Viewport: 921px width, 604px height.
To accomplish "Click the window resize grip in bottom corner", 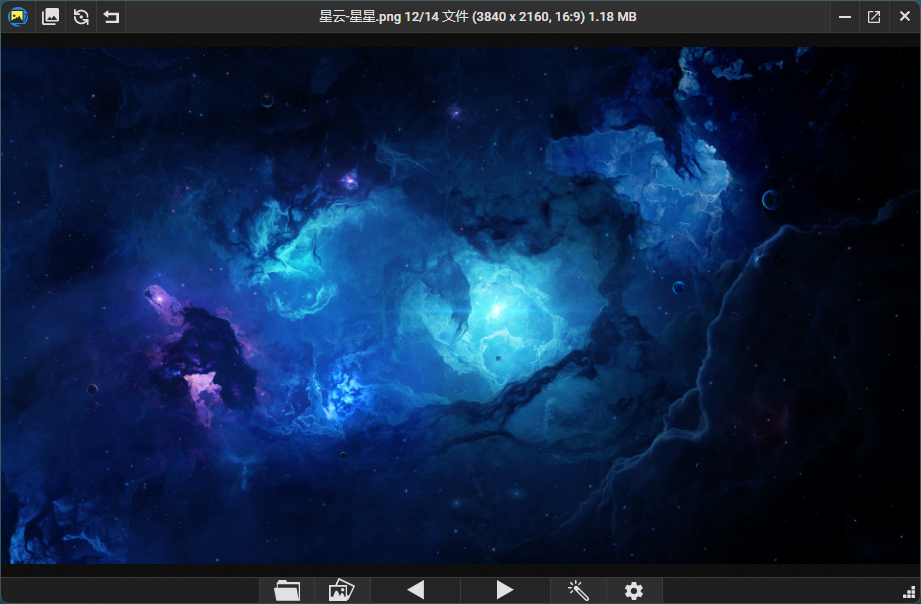I will 910,593.
